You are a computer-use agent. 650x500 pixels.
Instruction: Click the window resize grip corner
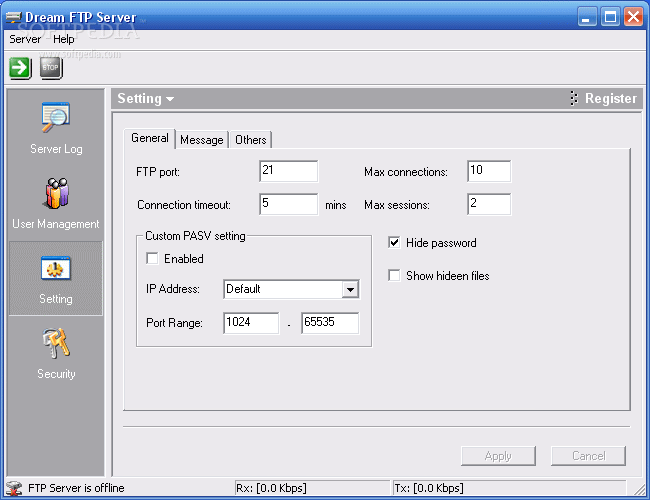click(640, 490)
